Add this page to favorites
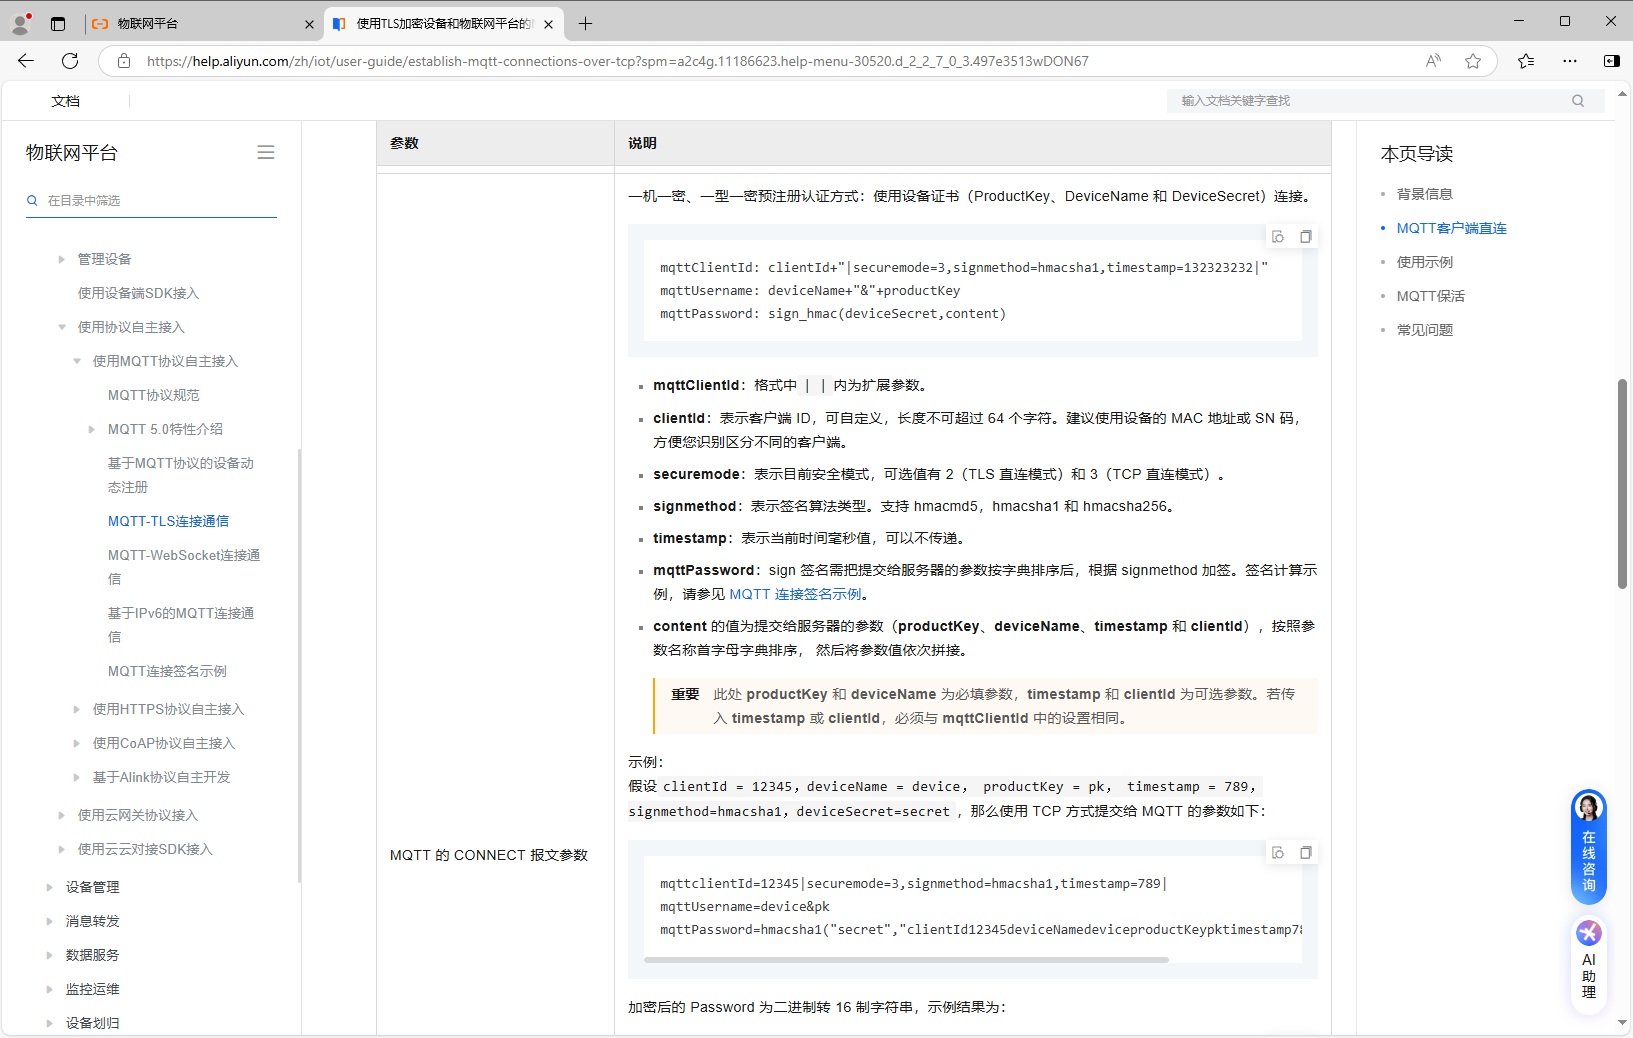1633x1038 pixels. (x=1473, y=61)
